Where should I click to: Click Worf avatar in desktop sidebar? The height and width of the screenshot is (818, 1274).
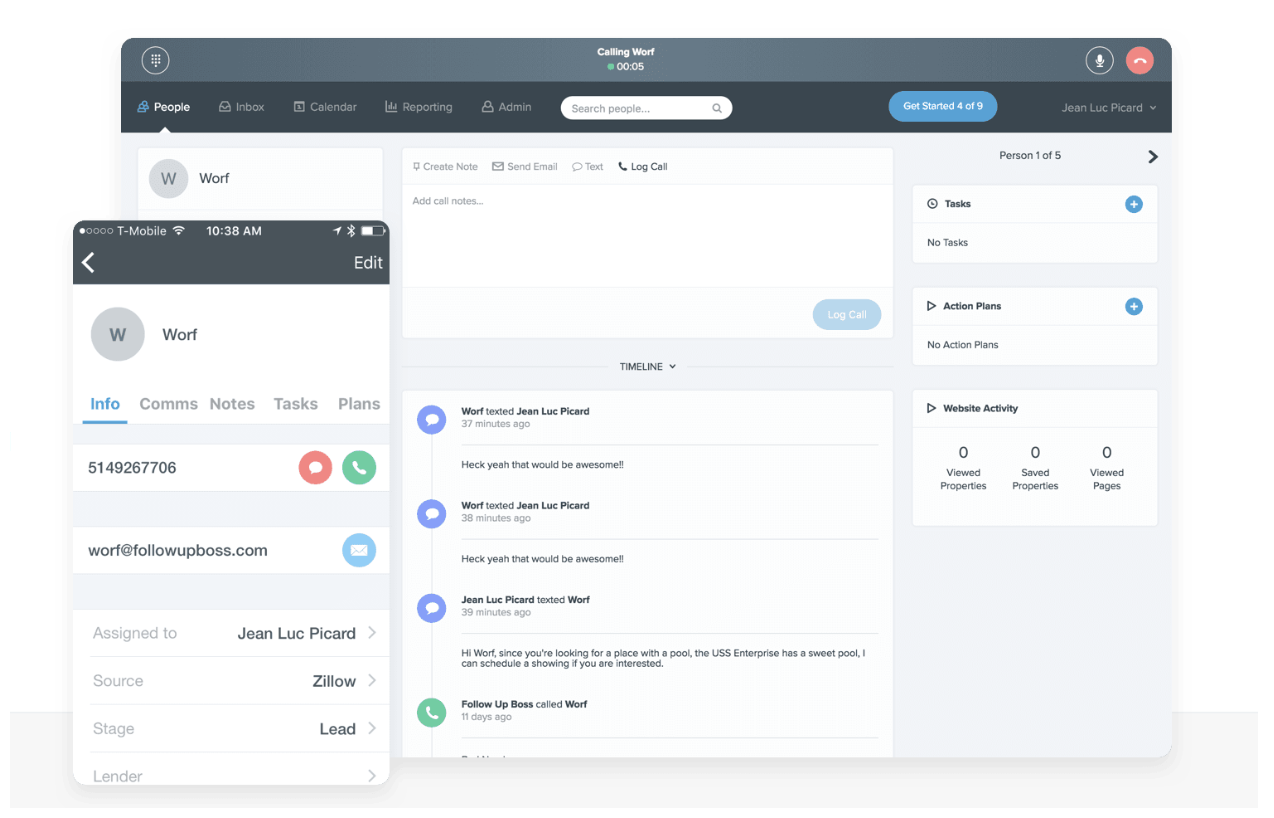click(x=168, y=178)
